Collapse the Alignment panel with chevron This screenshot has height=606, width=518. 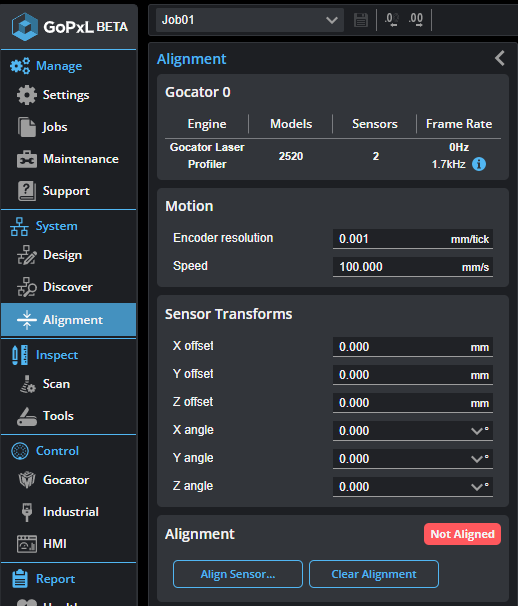coord(500,58)
